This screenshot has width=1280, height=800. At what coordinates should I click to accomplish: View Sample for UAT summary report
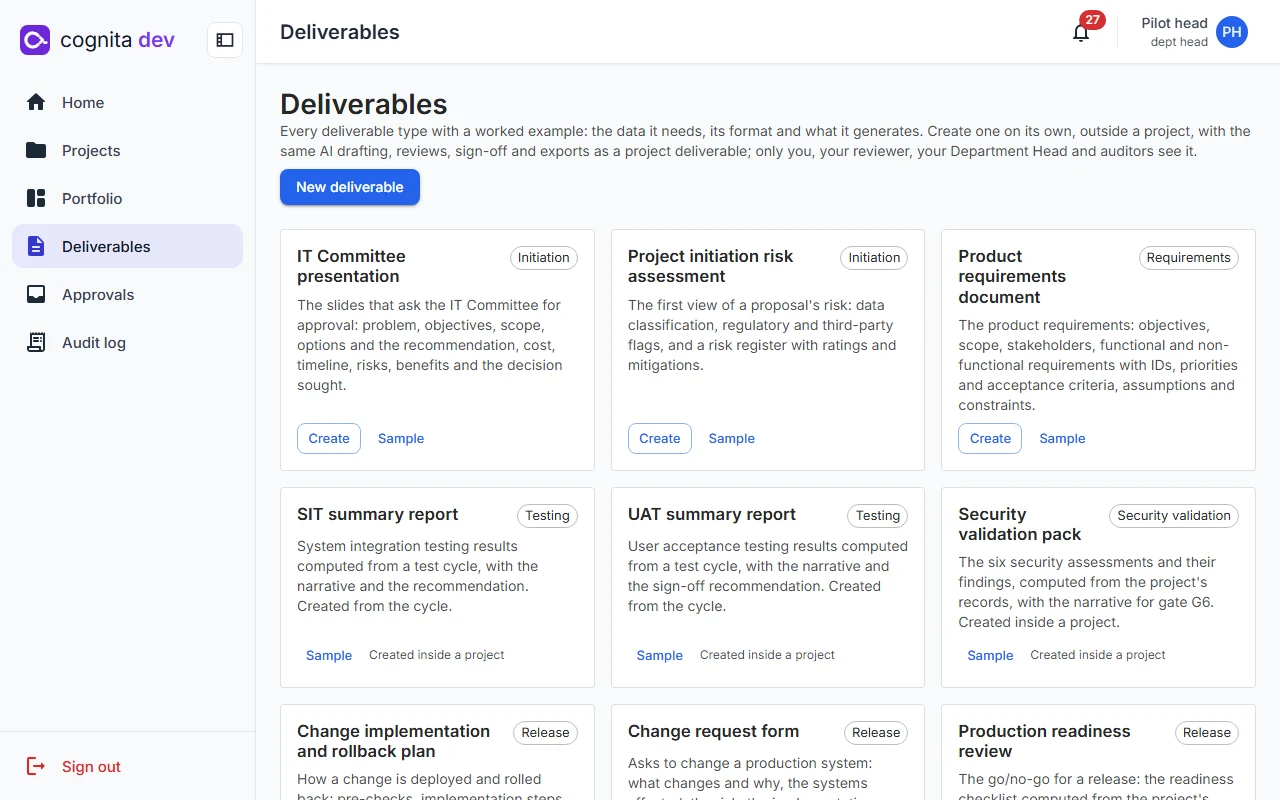pyautogui.click(x=660, y=655)
